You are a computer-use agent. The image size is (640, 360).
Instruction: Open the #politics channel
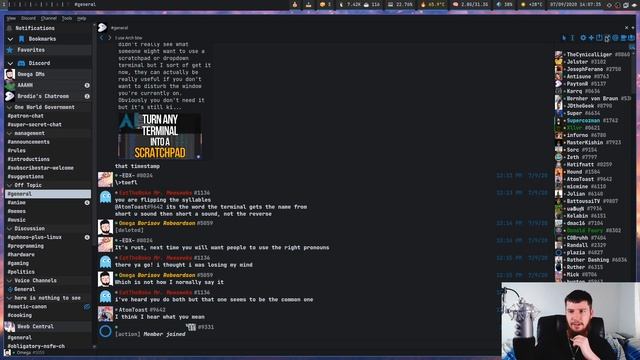coord(21,272)
